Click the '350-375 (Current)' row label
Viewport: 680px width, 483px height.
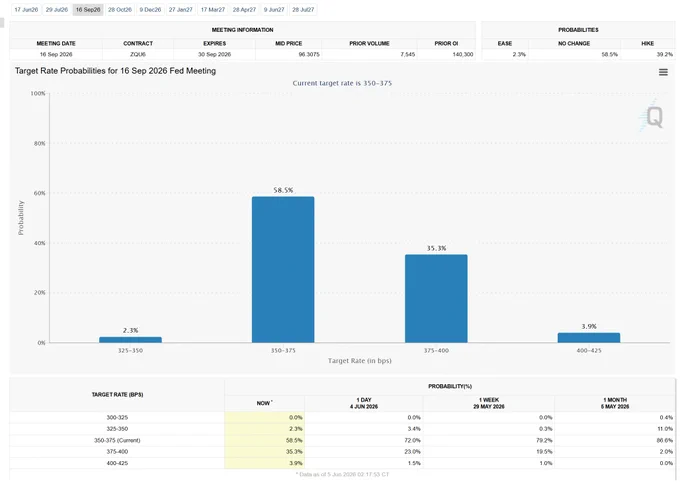[x=117, y=441]
